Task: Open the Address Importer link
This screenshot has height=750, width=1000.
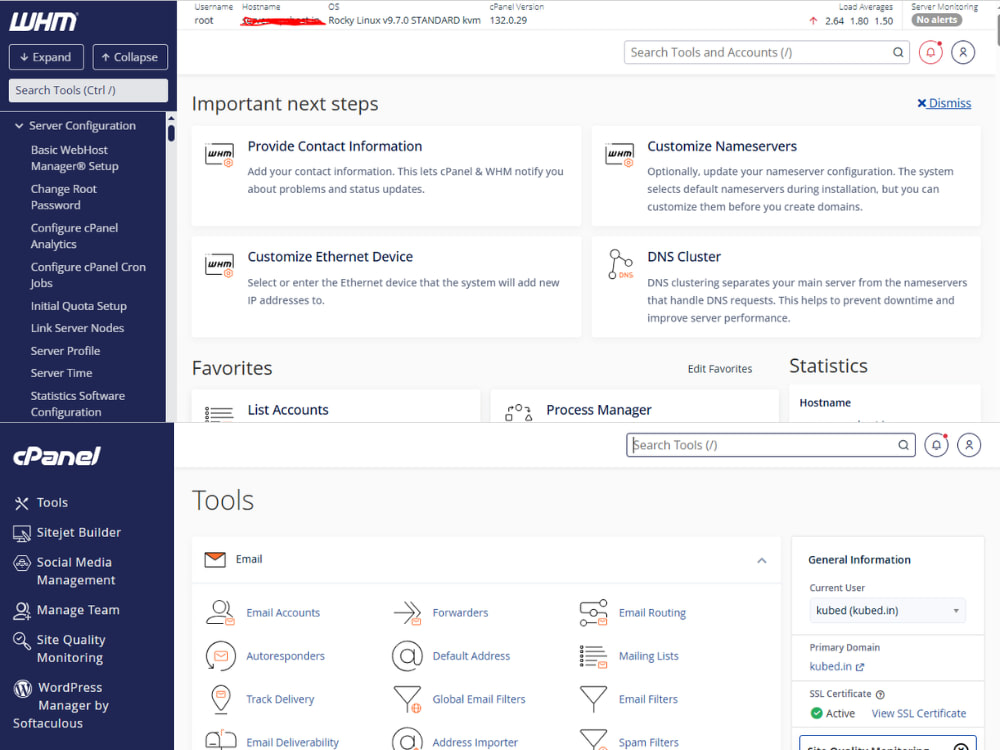Action: 475,742
